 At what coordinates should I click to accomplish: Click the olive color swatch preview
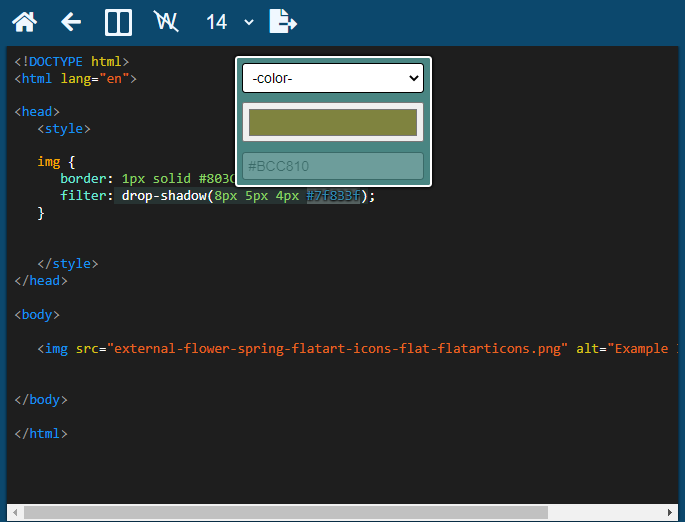(x=333, y=122)
